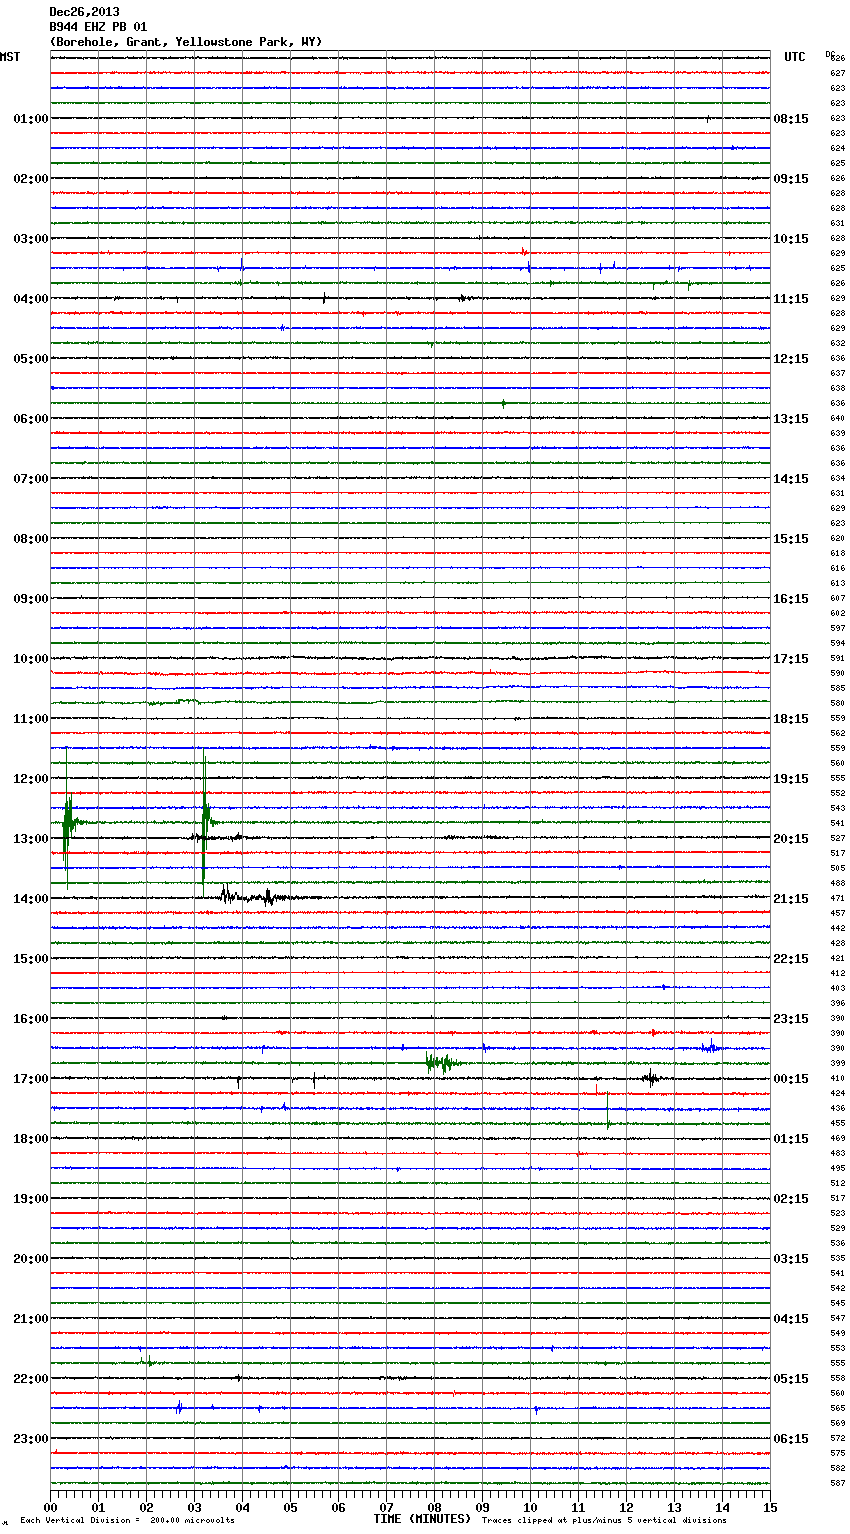Click the 15 minute tick label on axis
850x1534 pixels.
pyautogui.click(x=770, y=1507)
